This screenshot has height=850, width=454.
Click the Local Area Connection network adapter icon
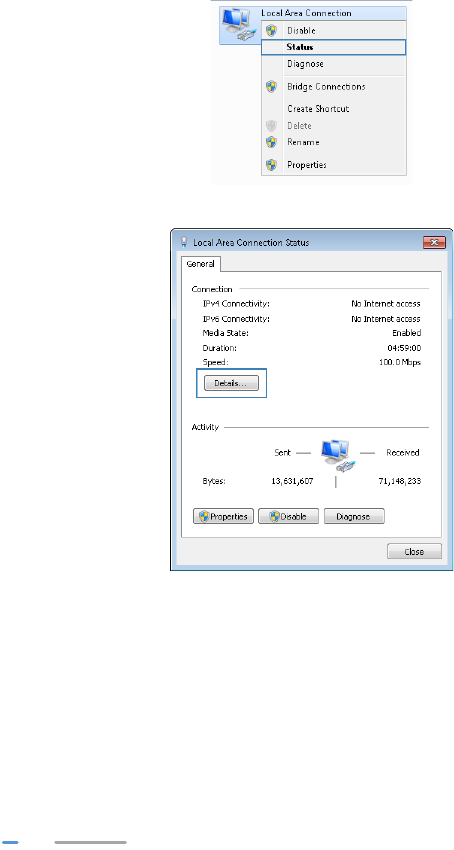239,25
